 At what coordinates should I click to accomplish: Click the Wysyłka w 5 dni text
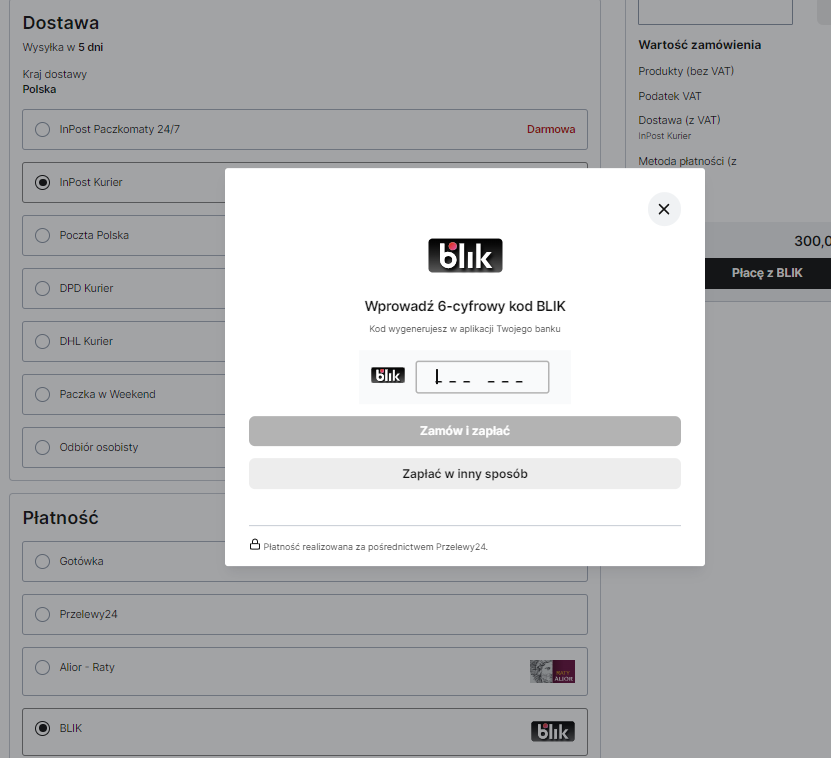63,47
